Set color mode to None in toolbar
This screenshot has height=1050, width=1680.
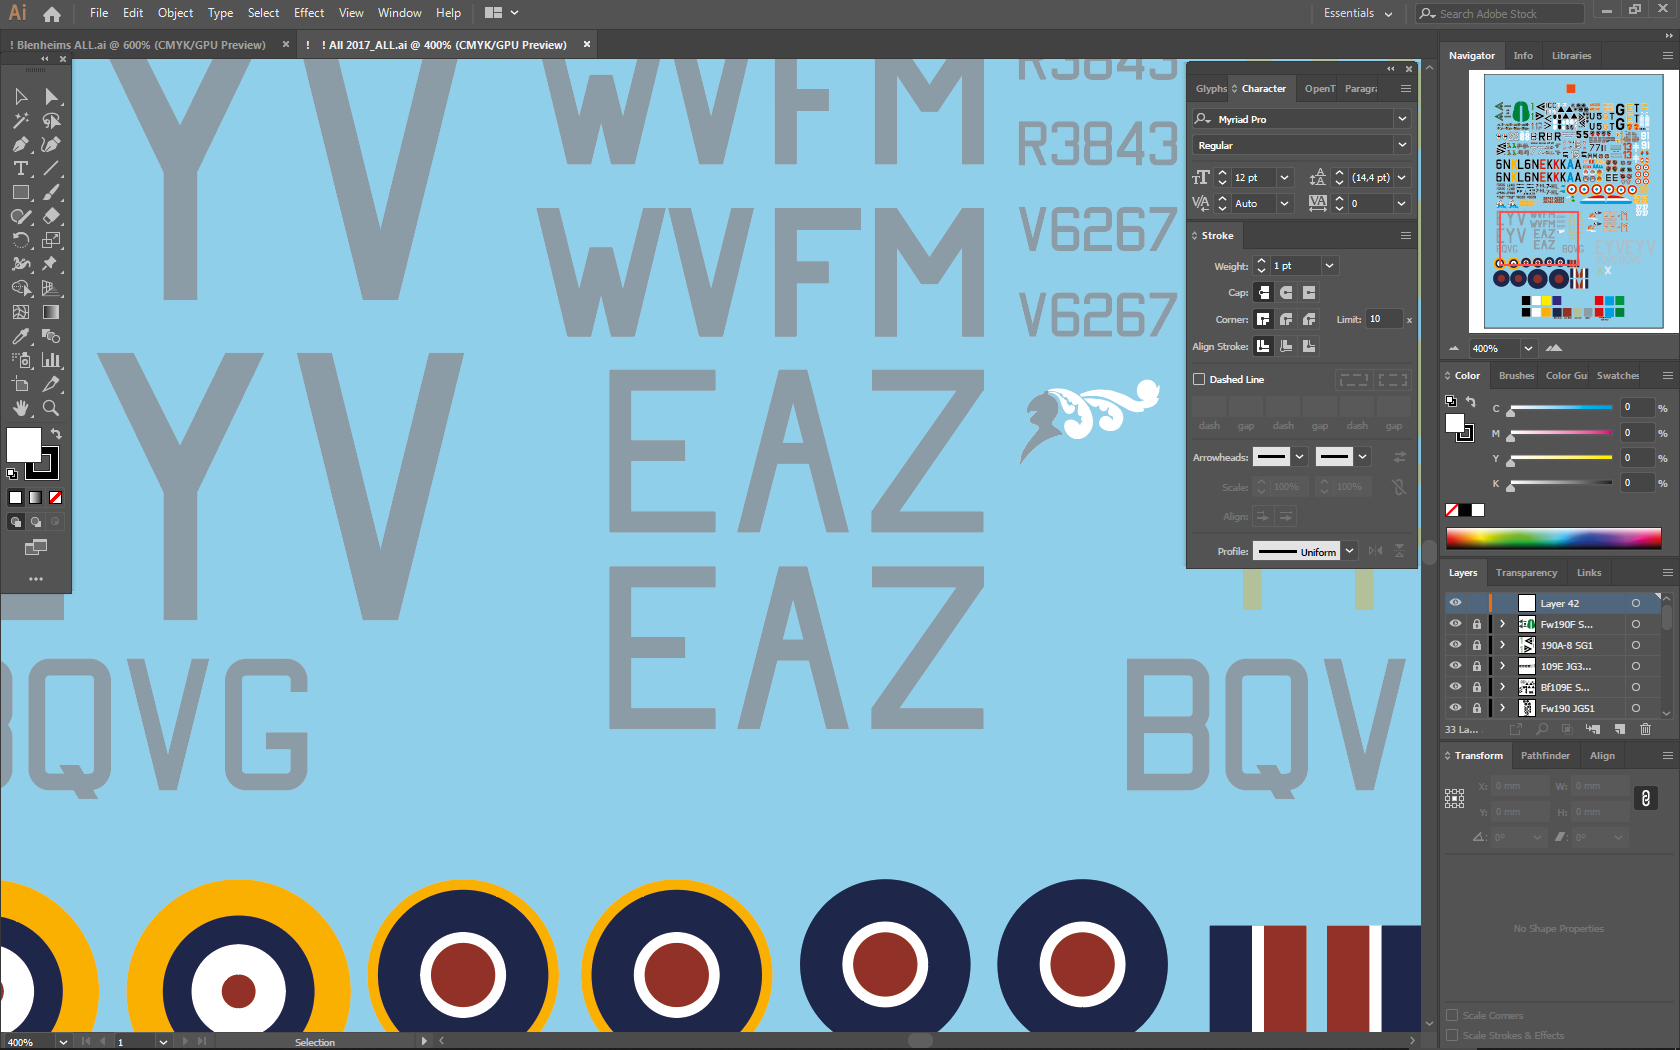tap(56, 497)
